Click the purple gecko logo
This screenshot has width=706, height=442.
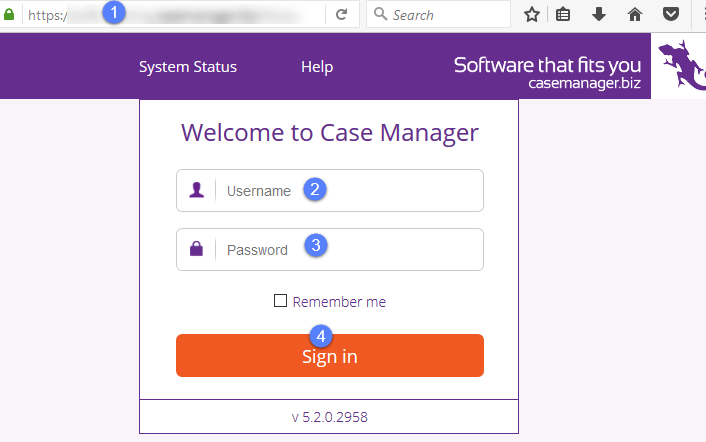(x=682, y=65)
